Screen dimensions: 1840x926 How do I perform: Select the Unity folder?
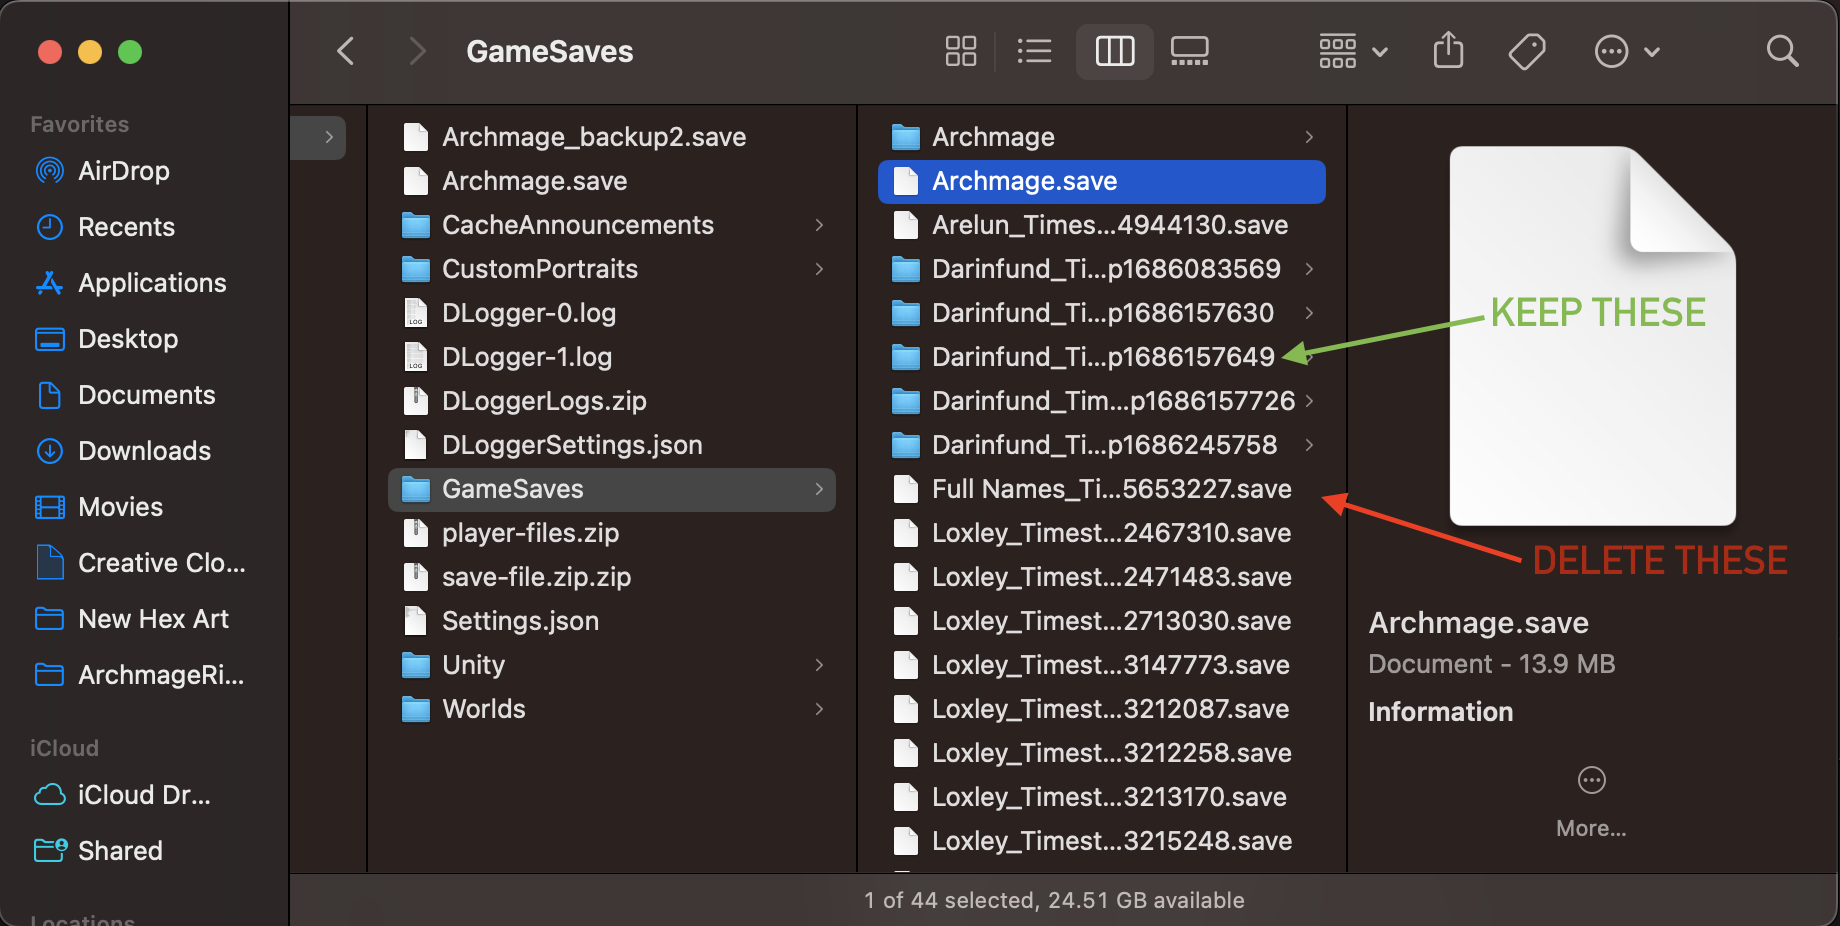tap(473, 665)
